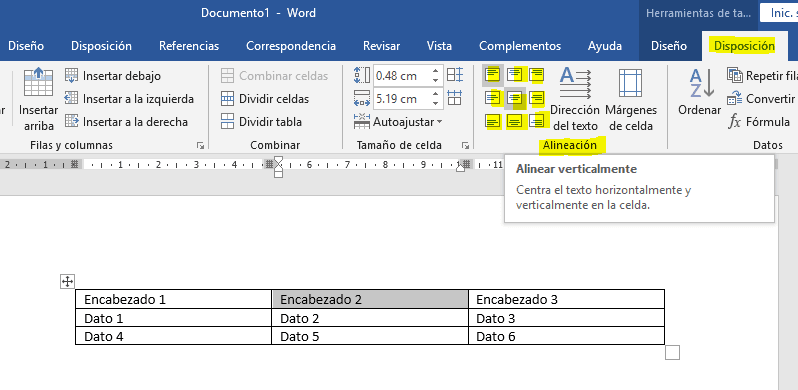Click Insertar a la derecha
This screenshot has height=390, width=798.
pos(127,122)
